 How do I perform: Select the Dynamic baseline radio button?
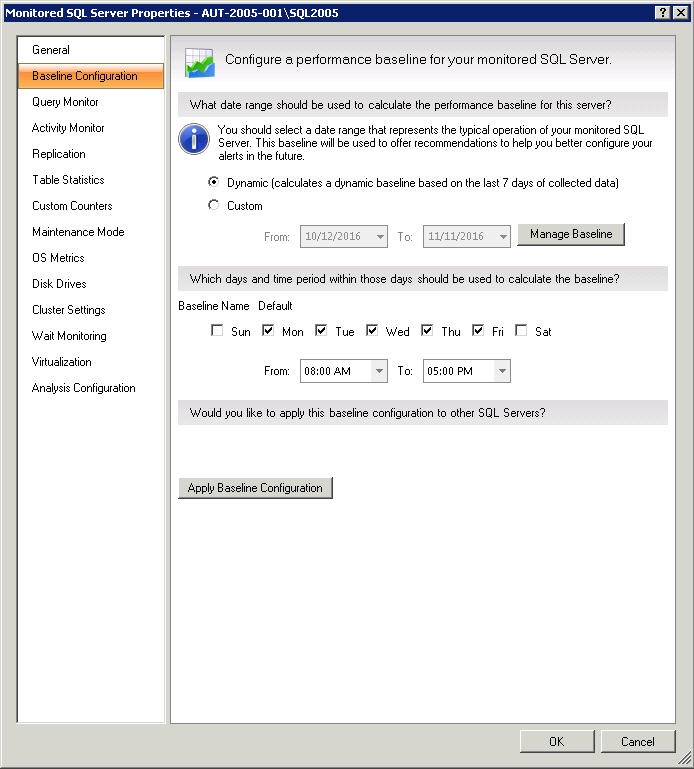[213, 182]
